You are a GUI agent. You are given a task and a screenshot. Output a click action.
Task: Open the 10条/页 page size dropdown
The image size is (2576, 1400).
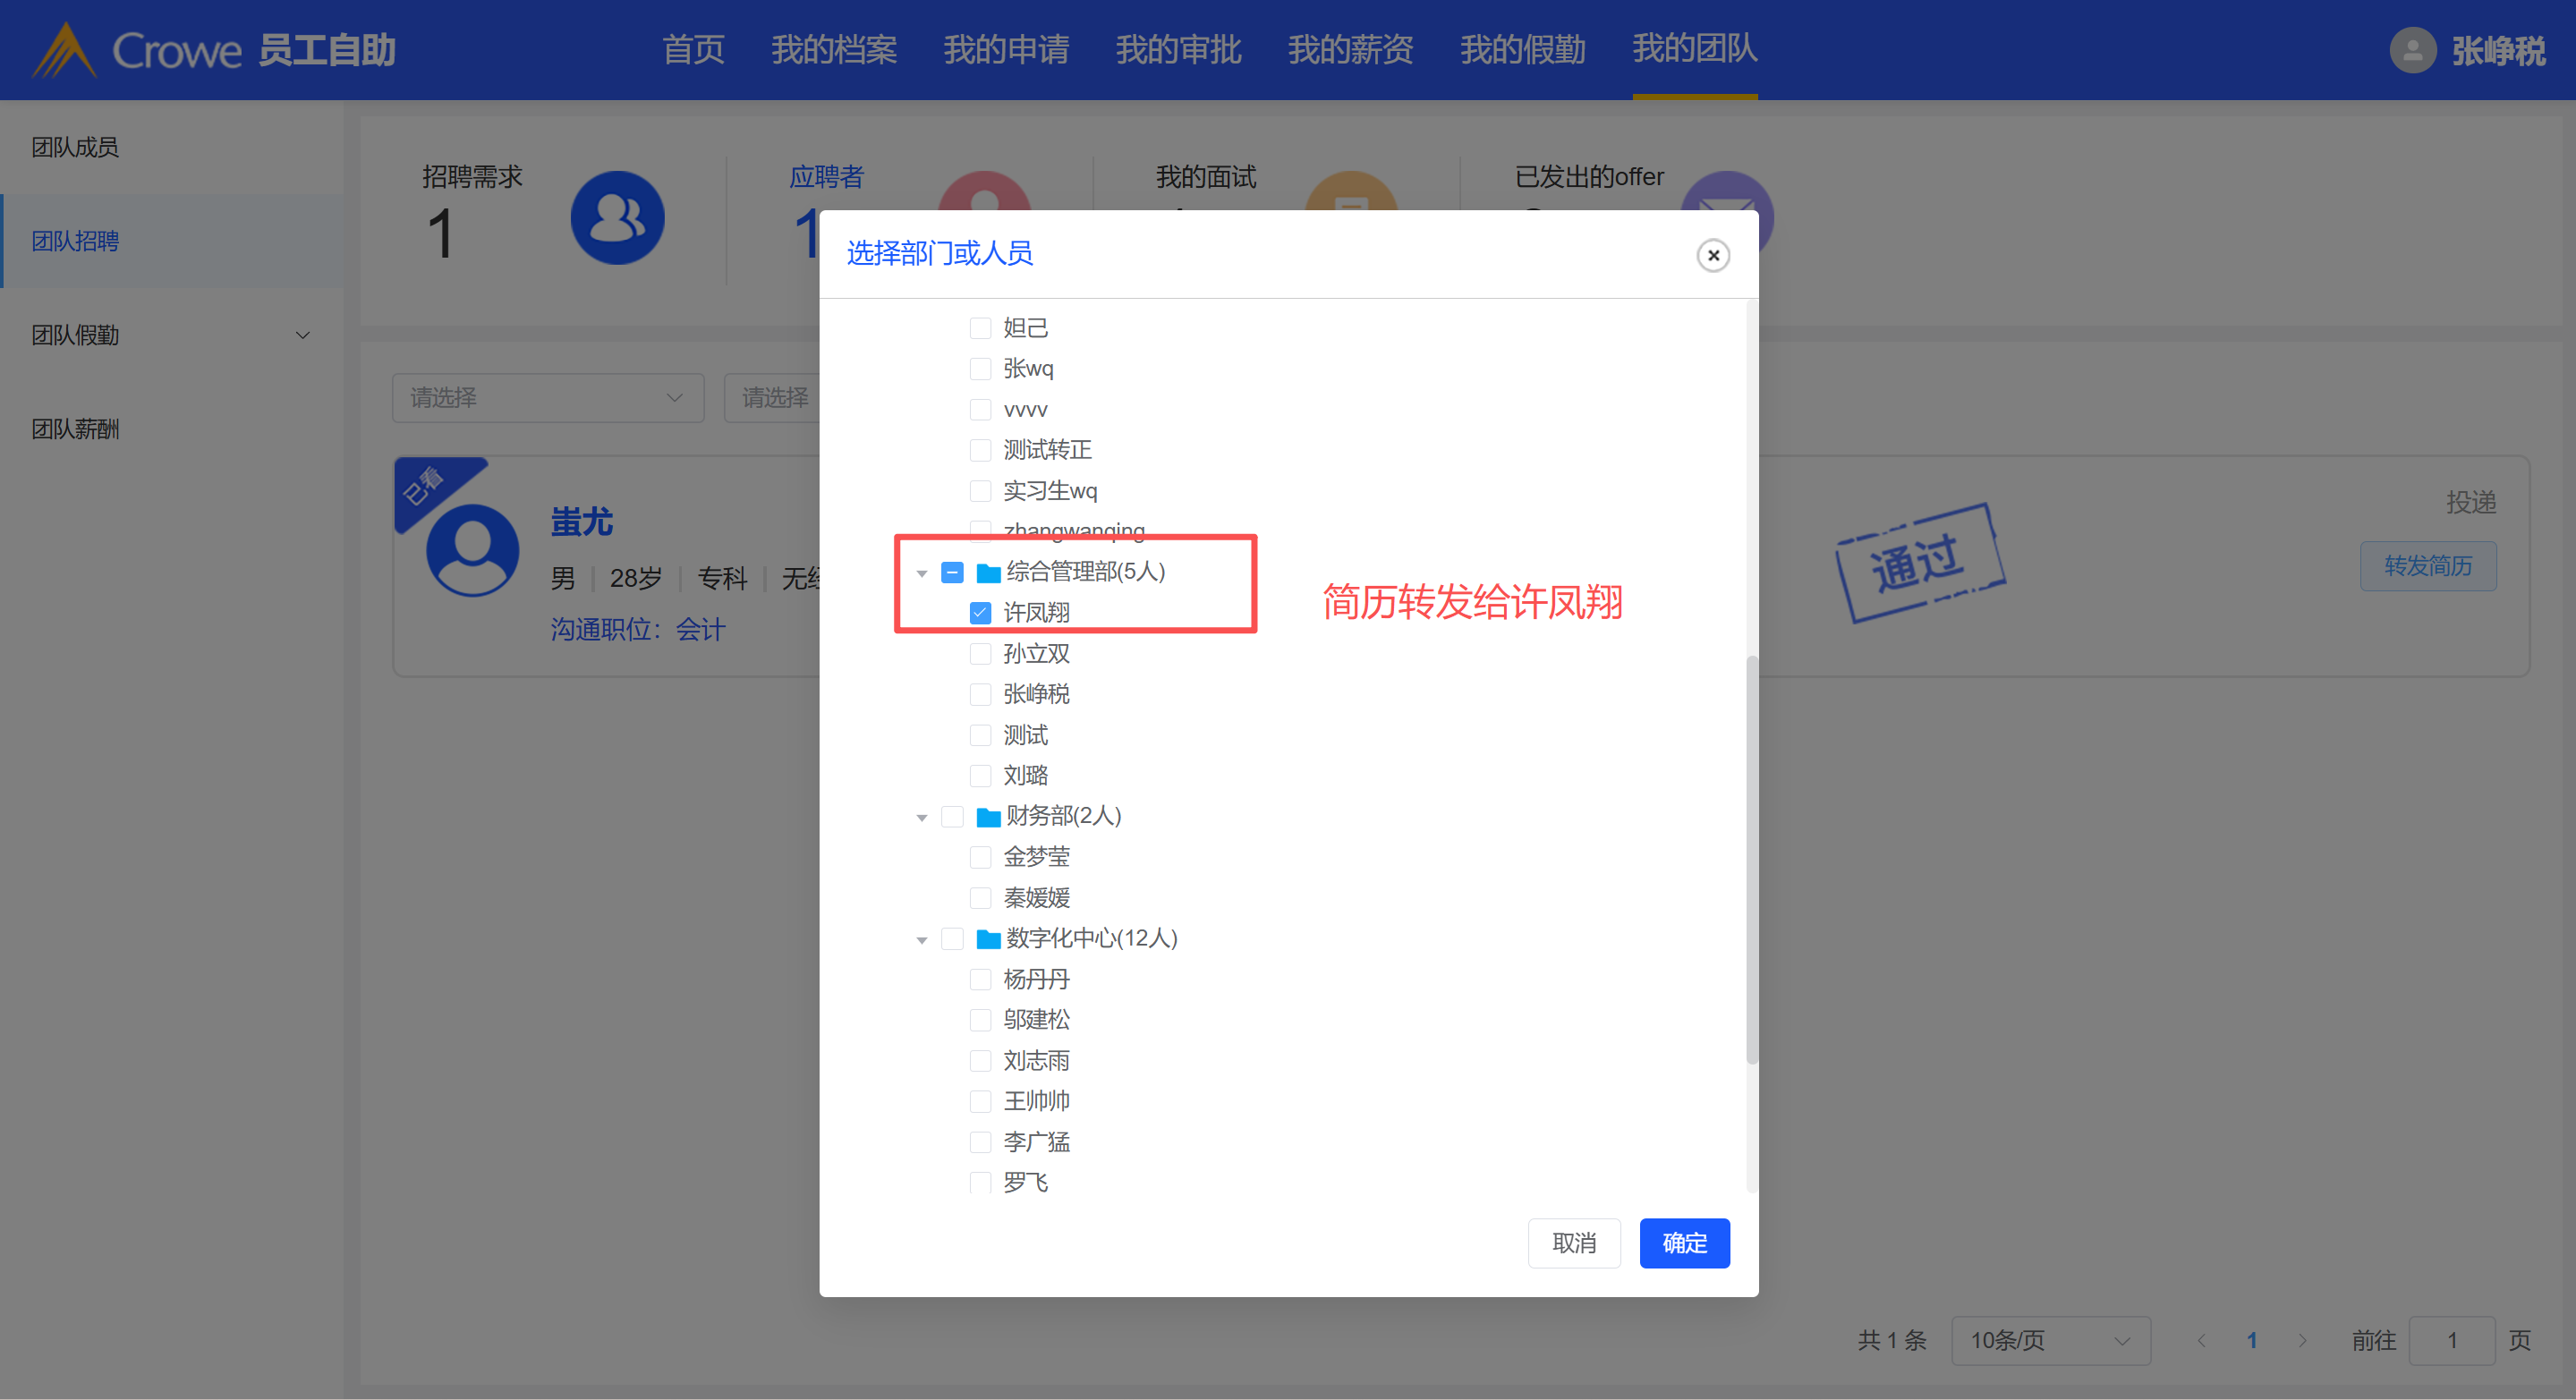click(2049, 1340)
